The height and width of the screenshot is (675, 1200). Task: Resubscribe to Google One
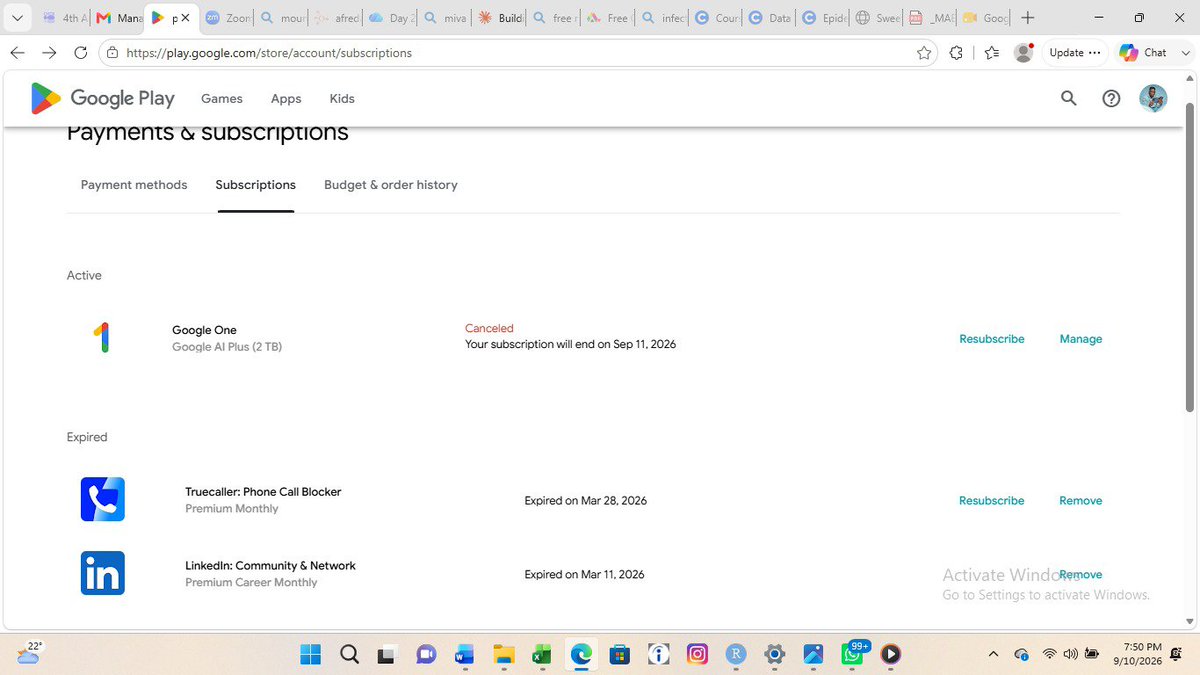[x=992, y=339]
